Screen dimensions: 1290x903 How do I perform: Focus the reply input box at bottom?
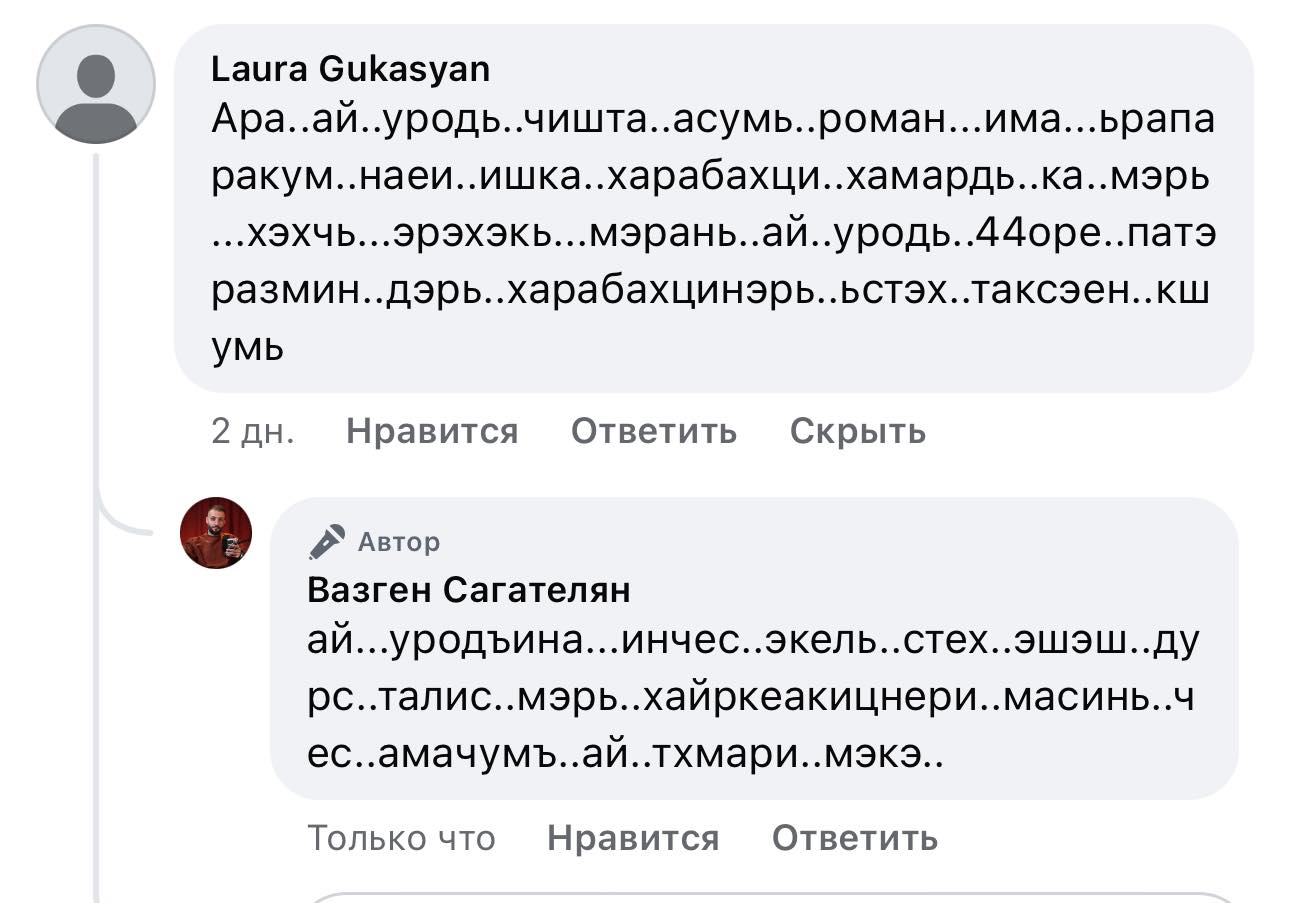click(770, 896)
